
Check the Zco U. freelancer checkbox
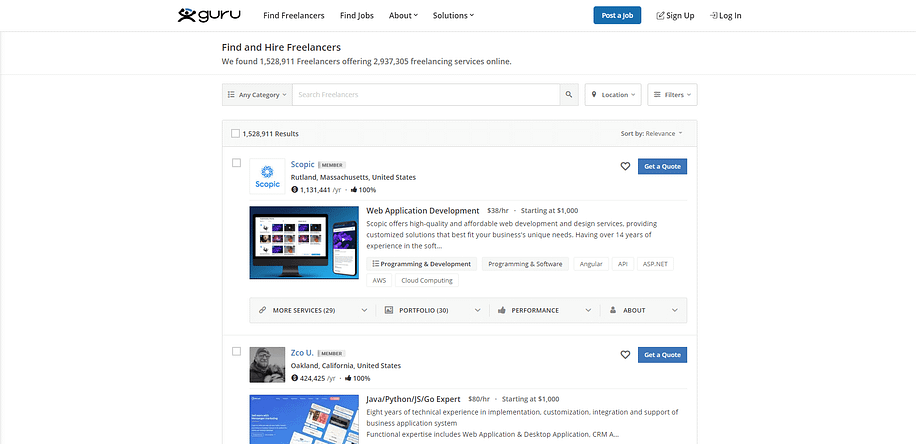[x=236, y=352]
